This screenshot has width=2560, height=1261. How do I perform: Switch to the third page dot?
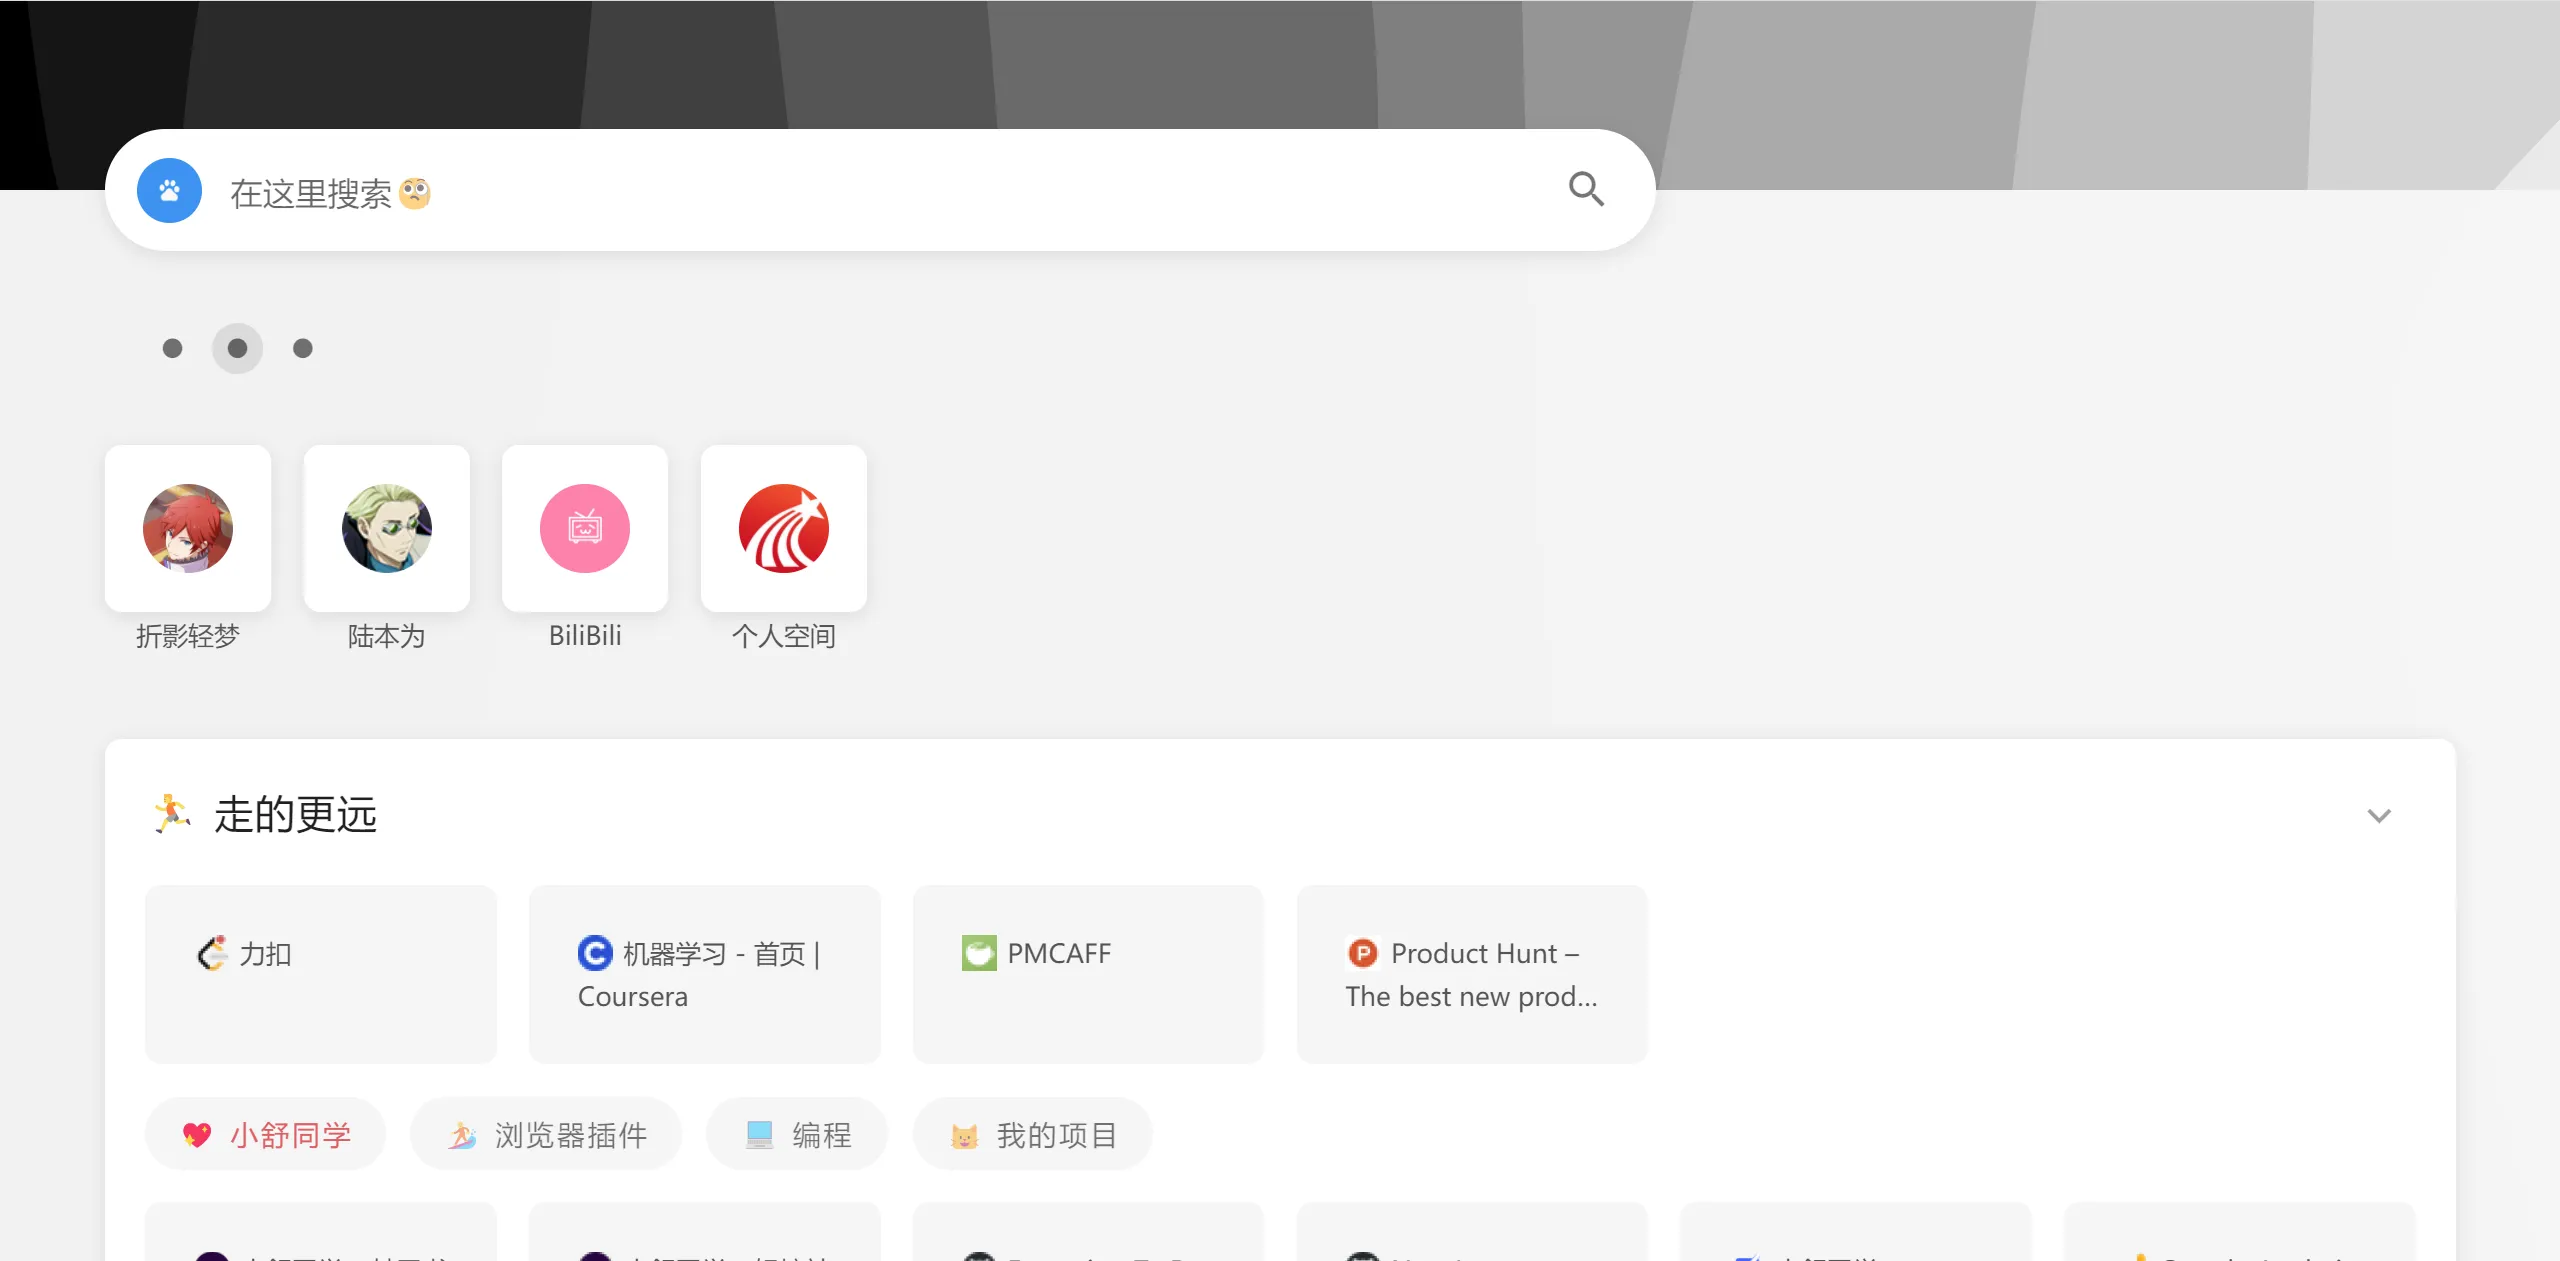point(303,348)
